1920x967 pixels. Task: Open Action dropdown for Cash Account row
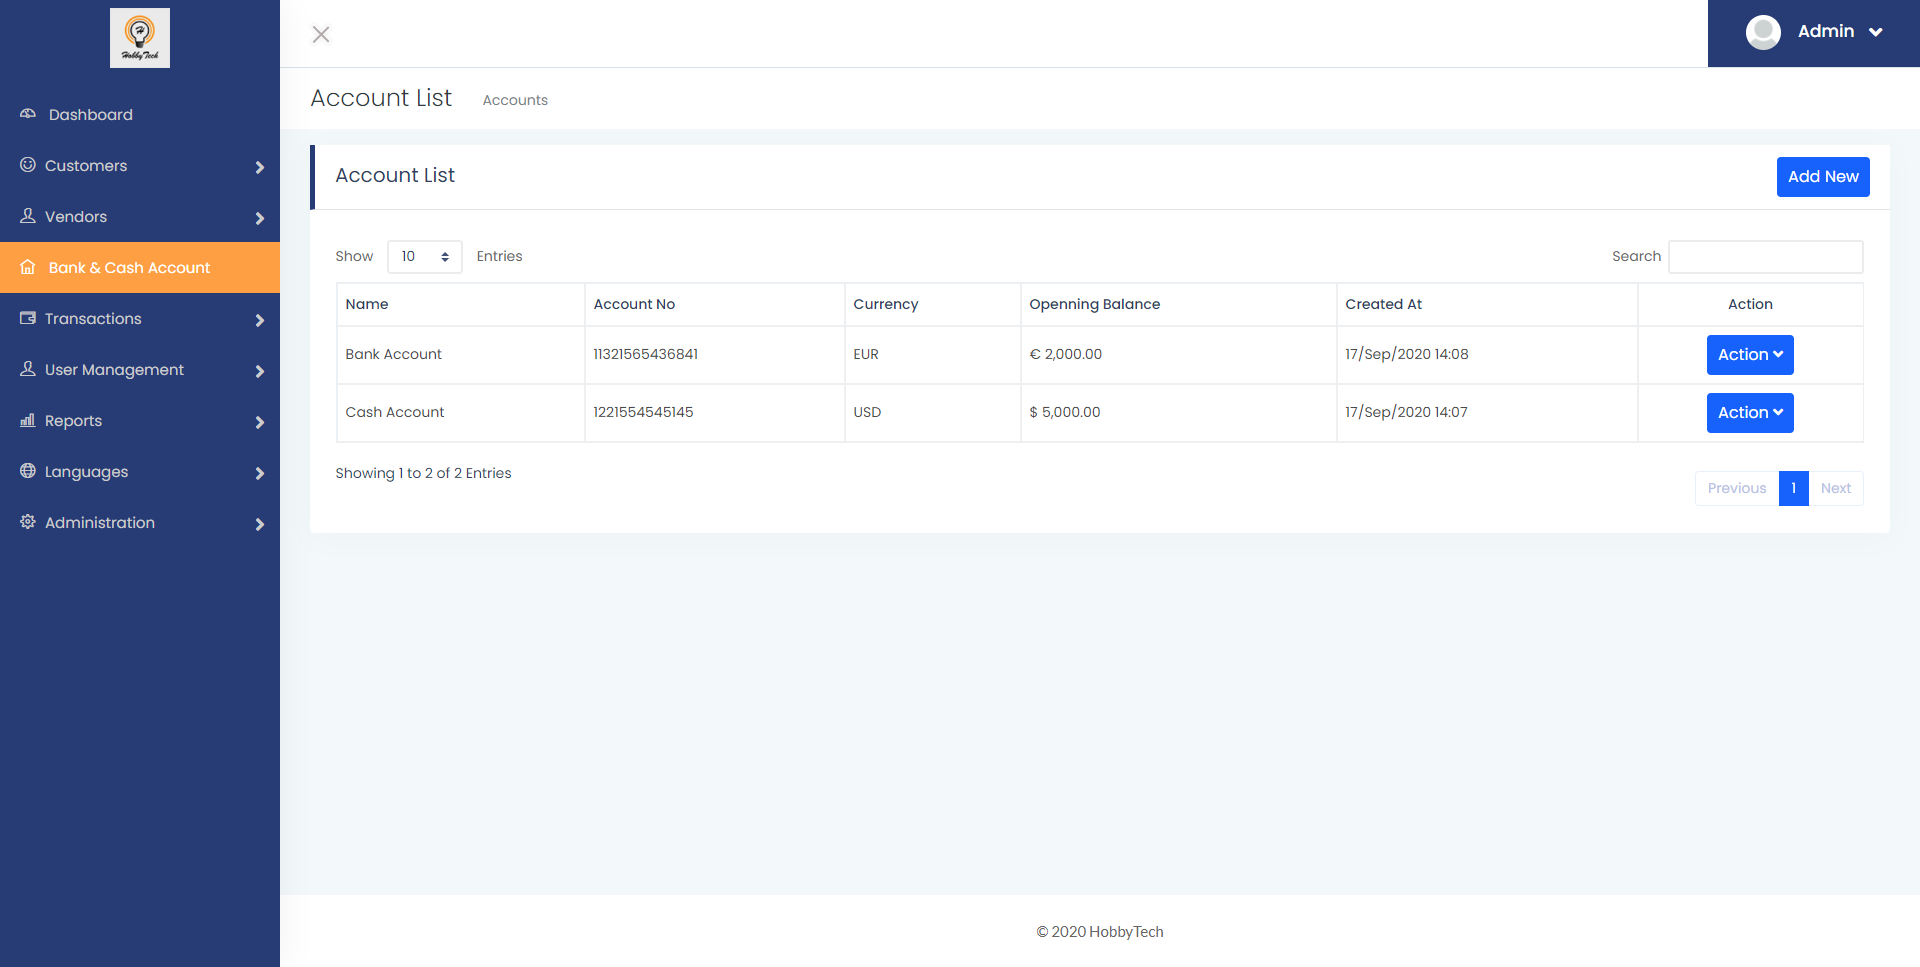(x=1750, y=413)
